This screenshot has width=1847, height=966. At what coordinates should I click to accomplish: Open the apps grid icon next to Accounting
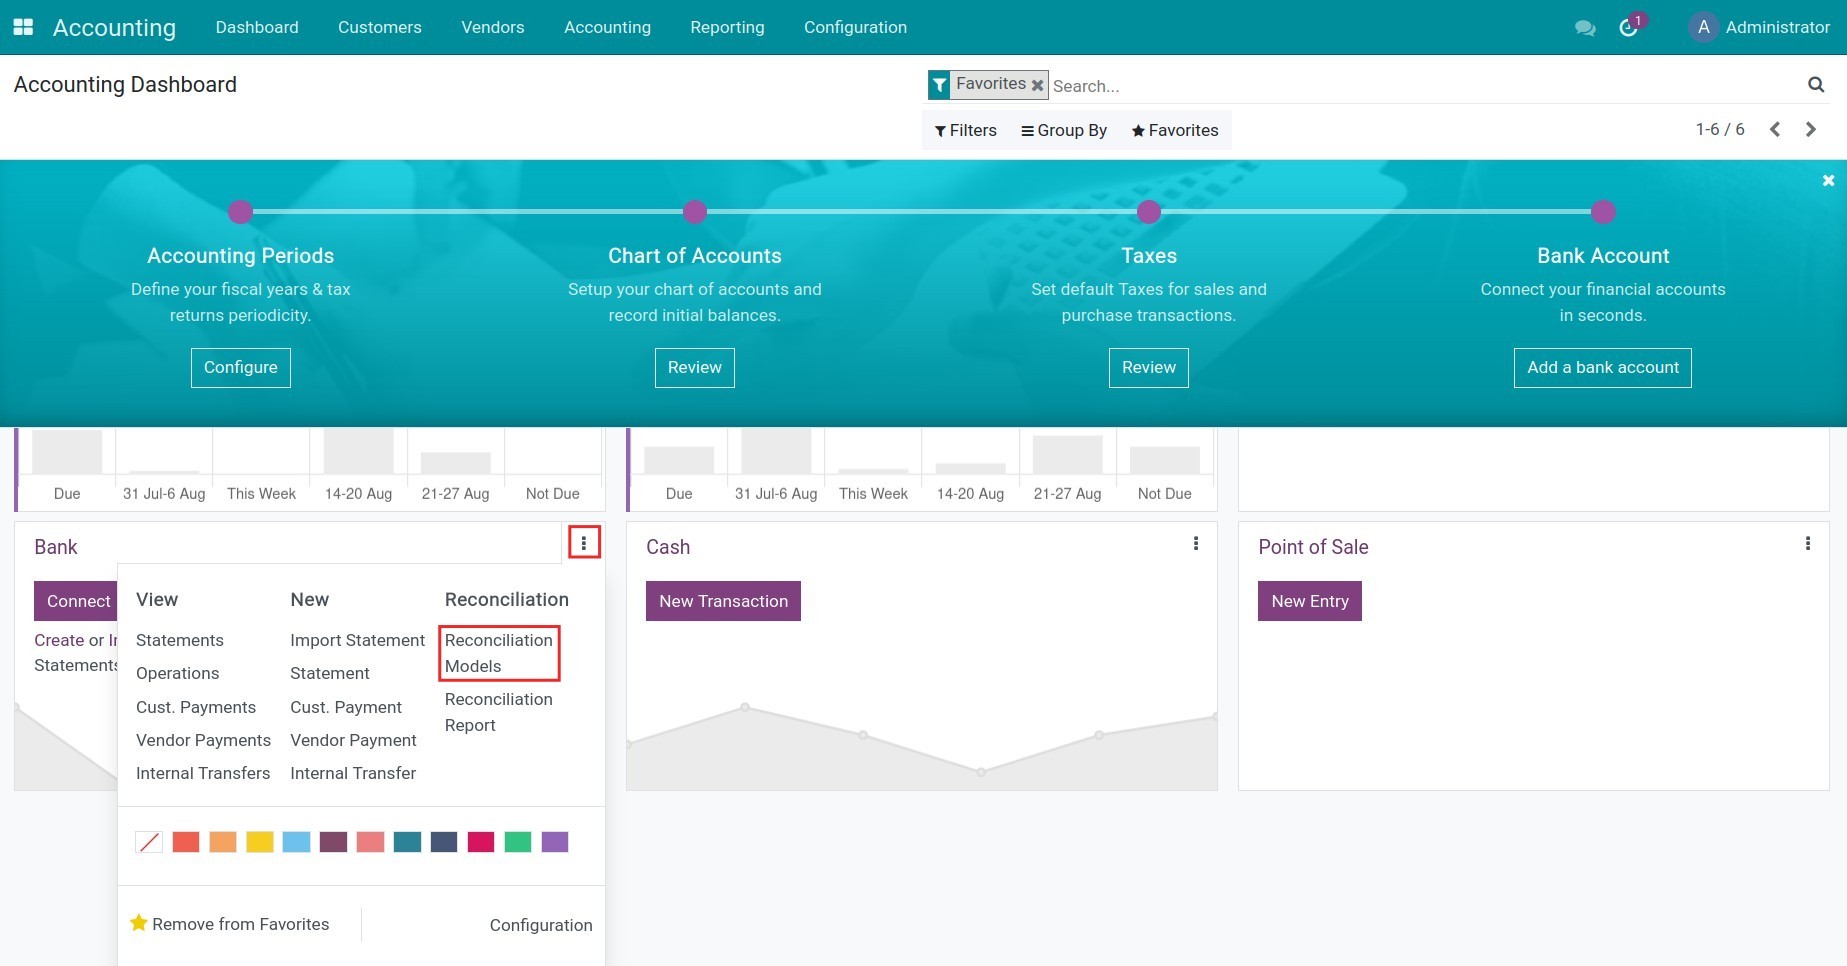pyautogui.click(x=22, y=27)
